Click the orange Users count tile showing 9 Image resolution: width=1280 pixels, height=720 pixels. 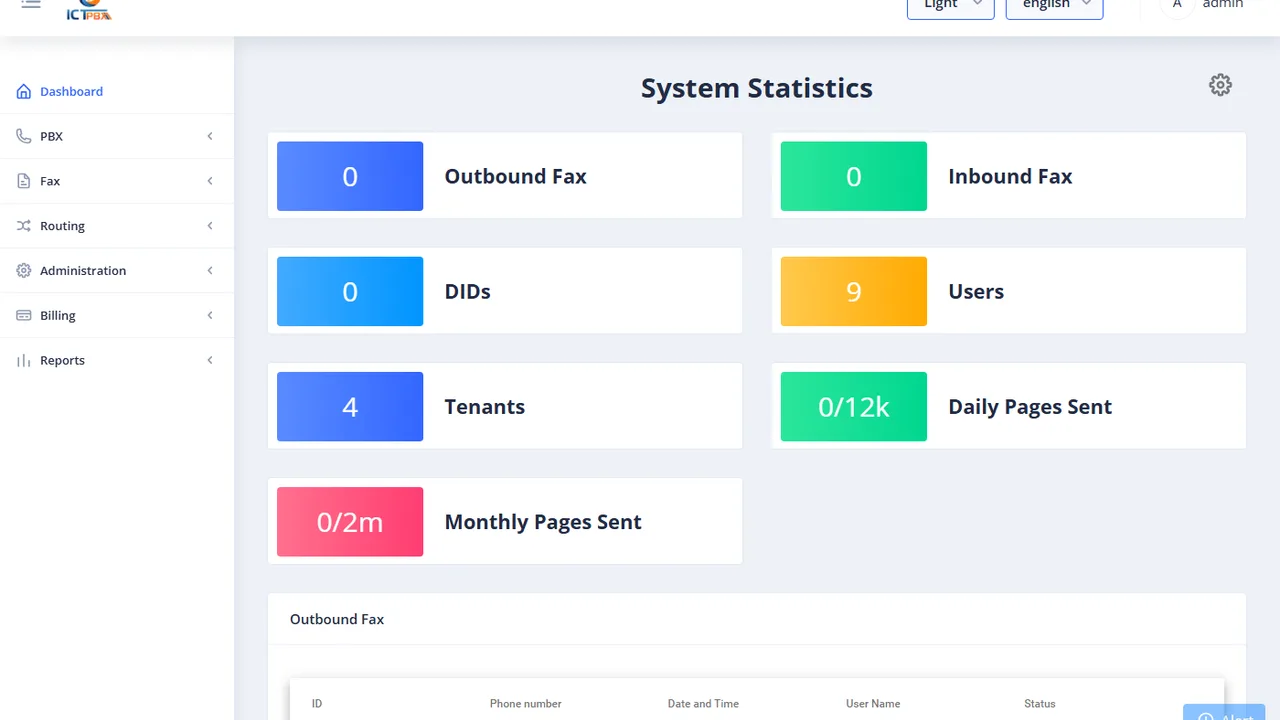(x=854, y=291)
